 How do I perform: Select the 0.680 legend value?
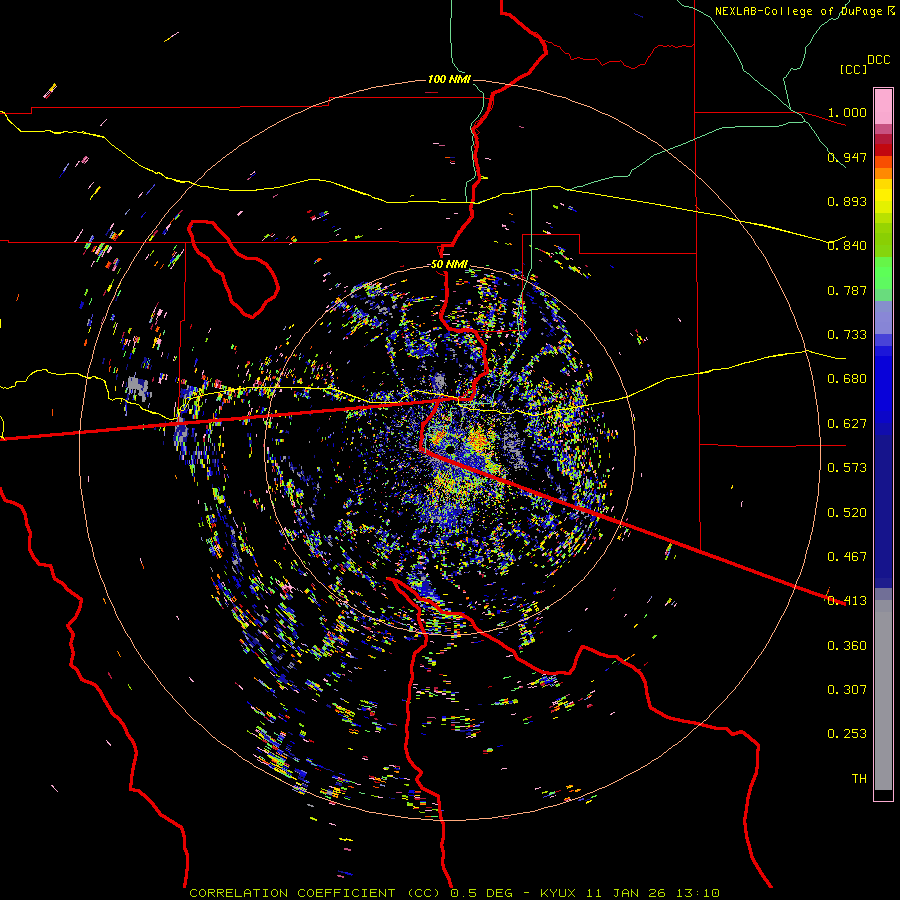coord(847,379)
